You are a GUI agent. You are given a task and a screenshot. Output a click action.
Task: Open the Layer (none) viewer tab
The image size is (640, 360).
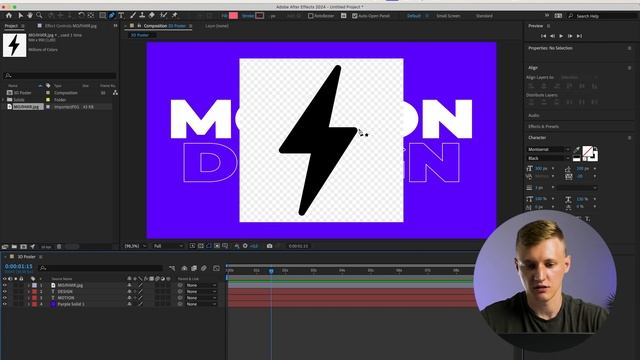tap(217, 26)
